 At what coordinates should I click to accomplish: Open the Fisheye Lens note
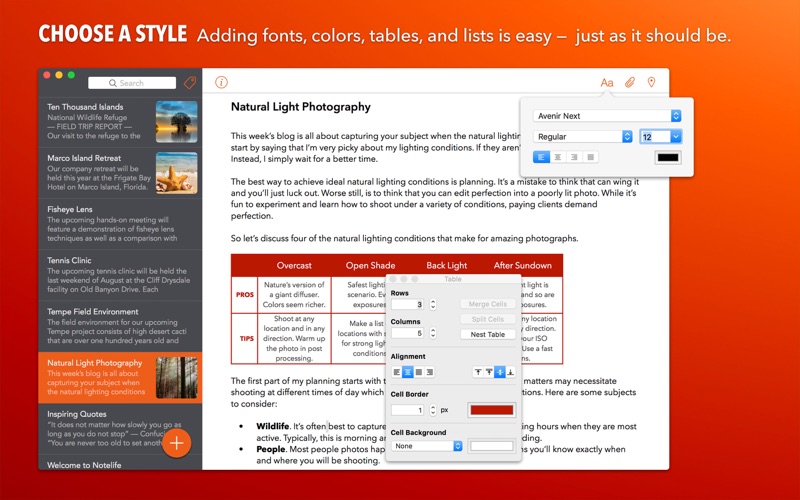(x=120, y=224)
